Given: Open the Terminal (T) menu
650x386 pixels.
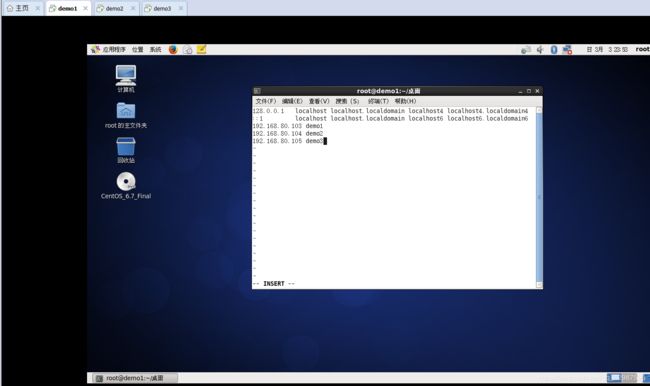Looking at the screenshot, I should coord(378,101).
